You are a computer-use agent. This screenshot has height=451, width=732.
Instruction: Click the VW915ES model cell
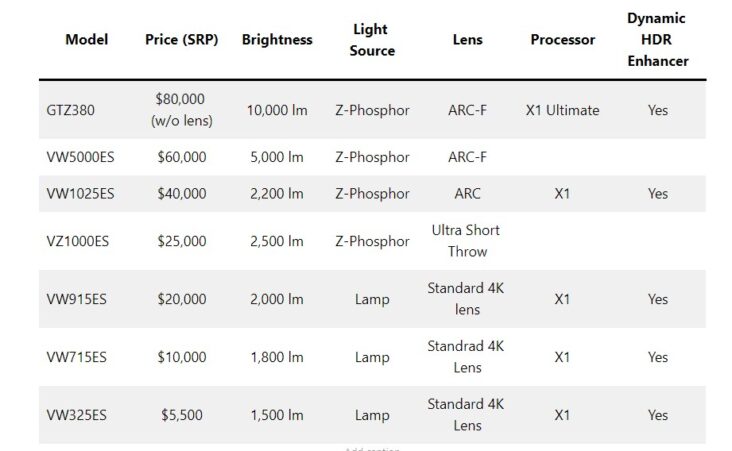(77, 299)
